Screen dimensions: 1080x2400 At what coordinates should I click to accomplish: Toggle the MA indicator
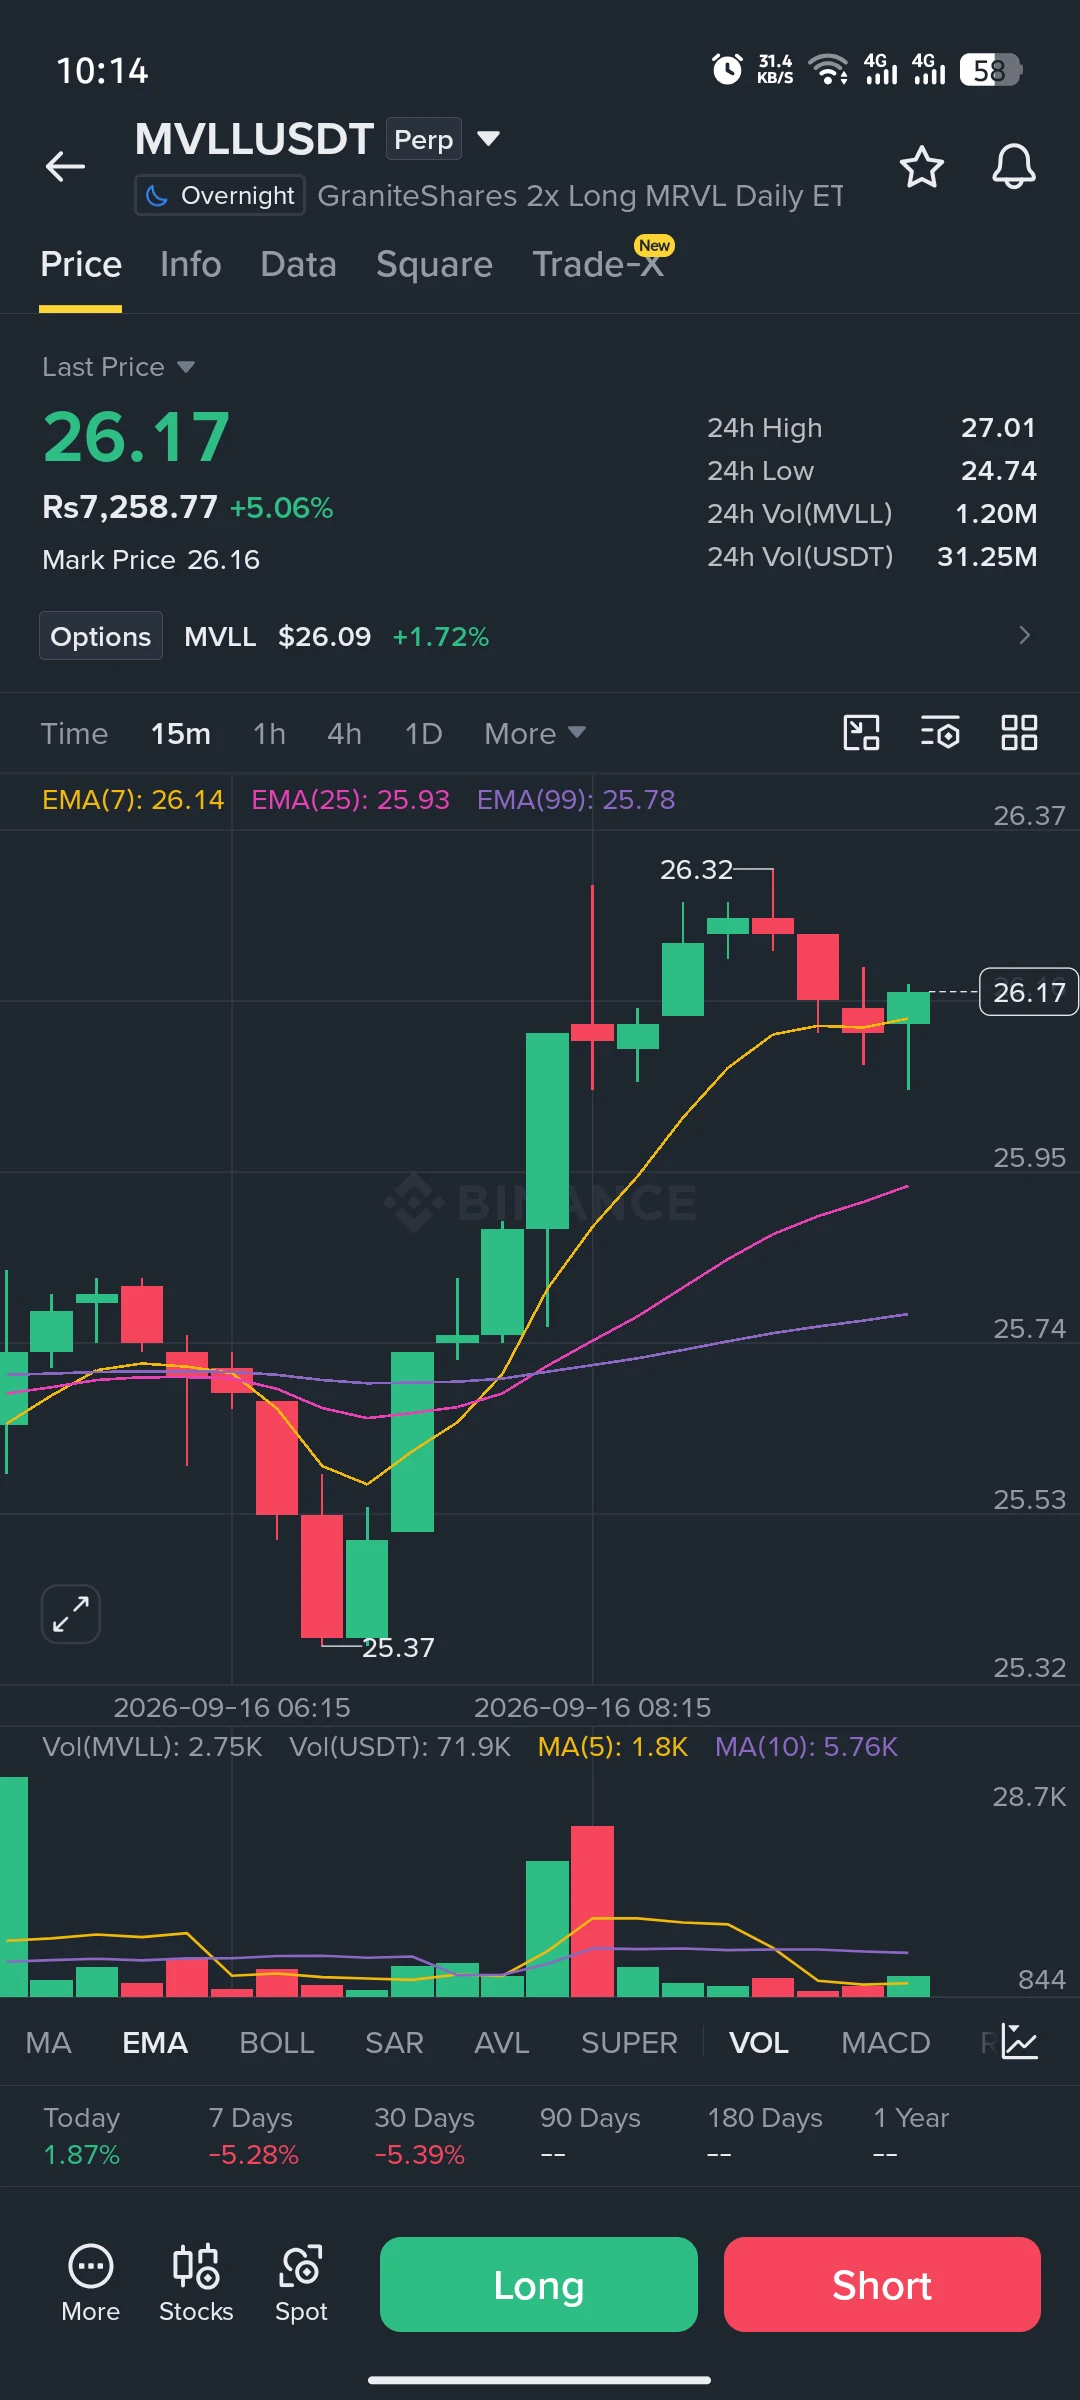coord(48,2042)
